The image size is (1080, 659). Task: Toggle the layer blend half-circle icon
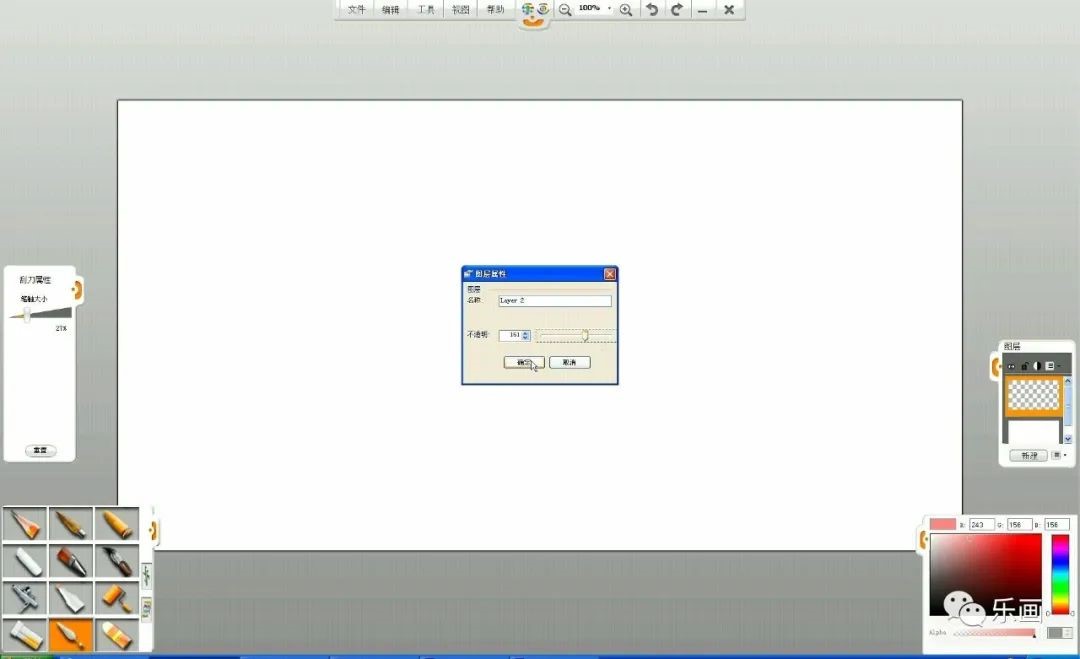[x=1037, y=366]
